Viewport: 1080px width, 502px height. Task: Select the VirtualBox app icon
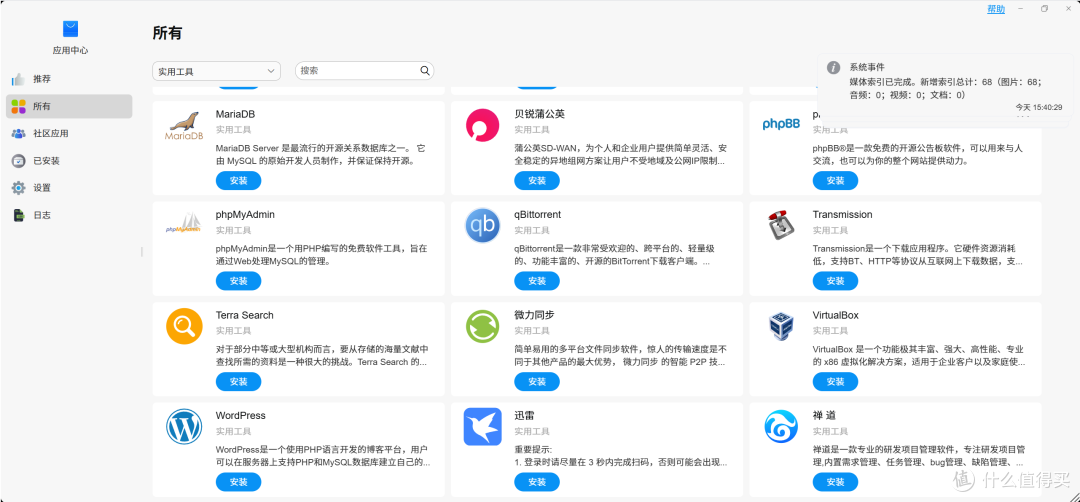coord(781,326)
